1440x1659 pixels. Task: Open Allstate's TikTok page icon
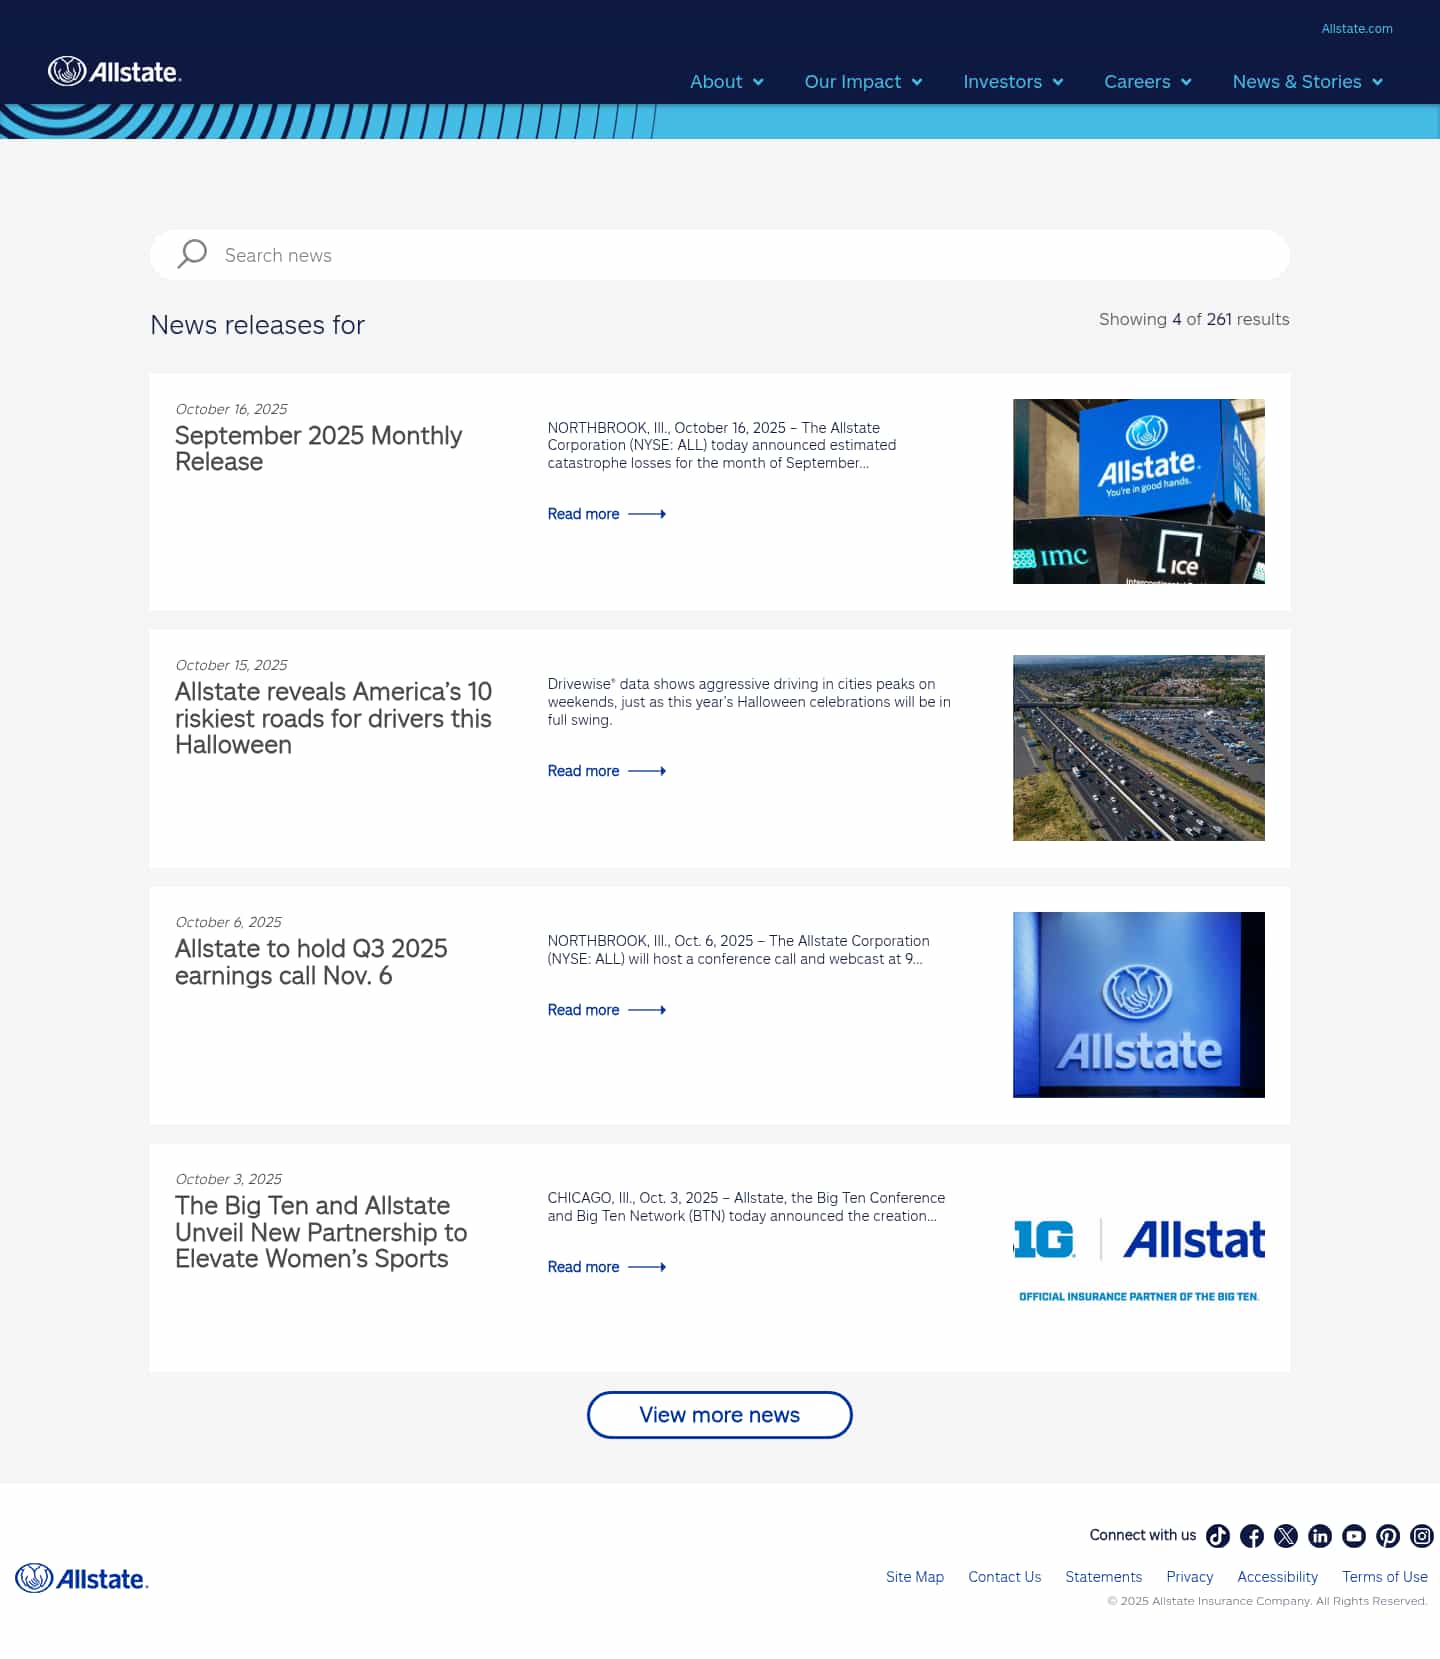click(x=1218, y=1536)
